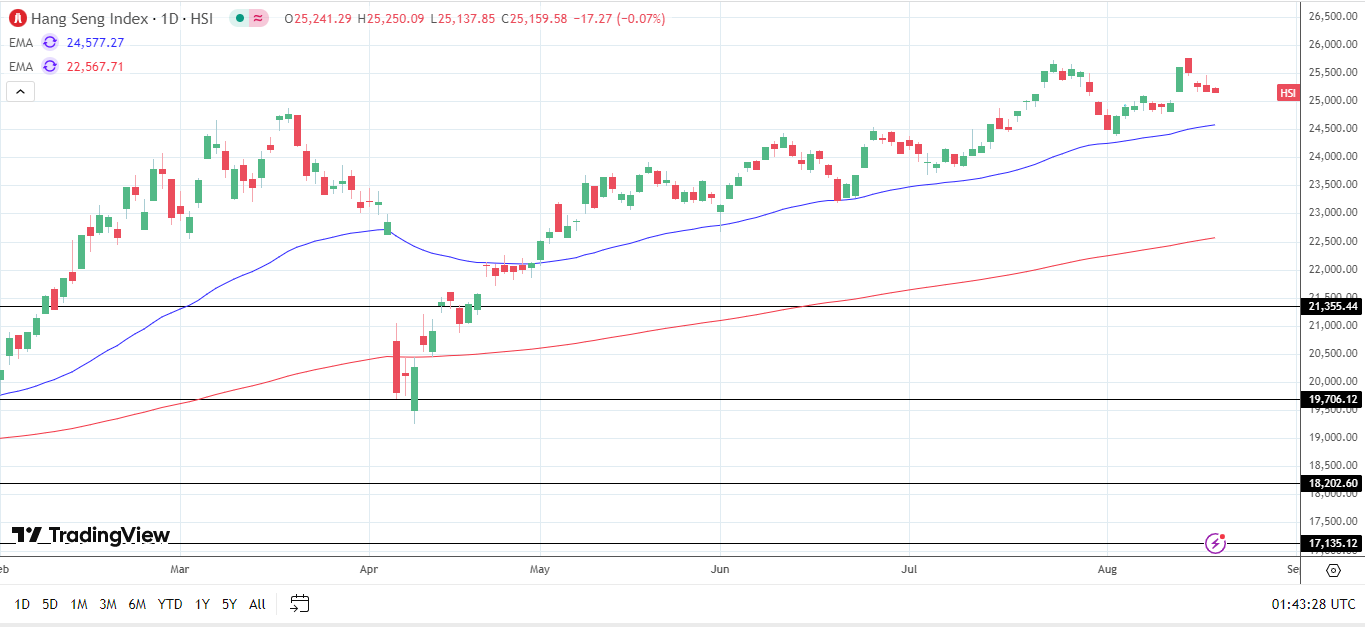The width and height of the screenshot is (1365, 627).
Task: Click the 24,500.00 price axis label
Action: pos(1333,128)
